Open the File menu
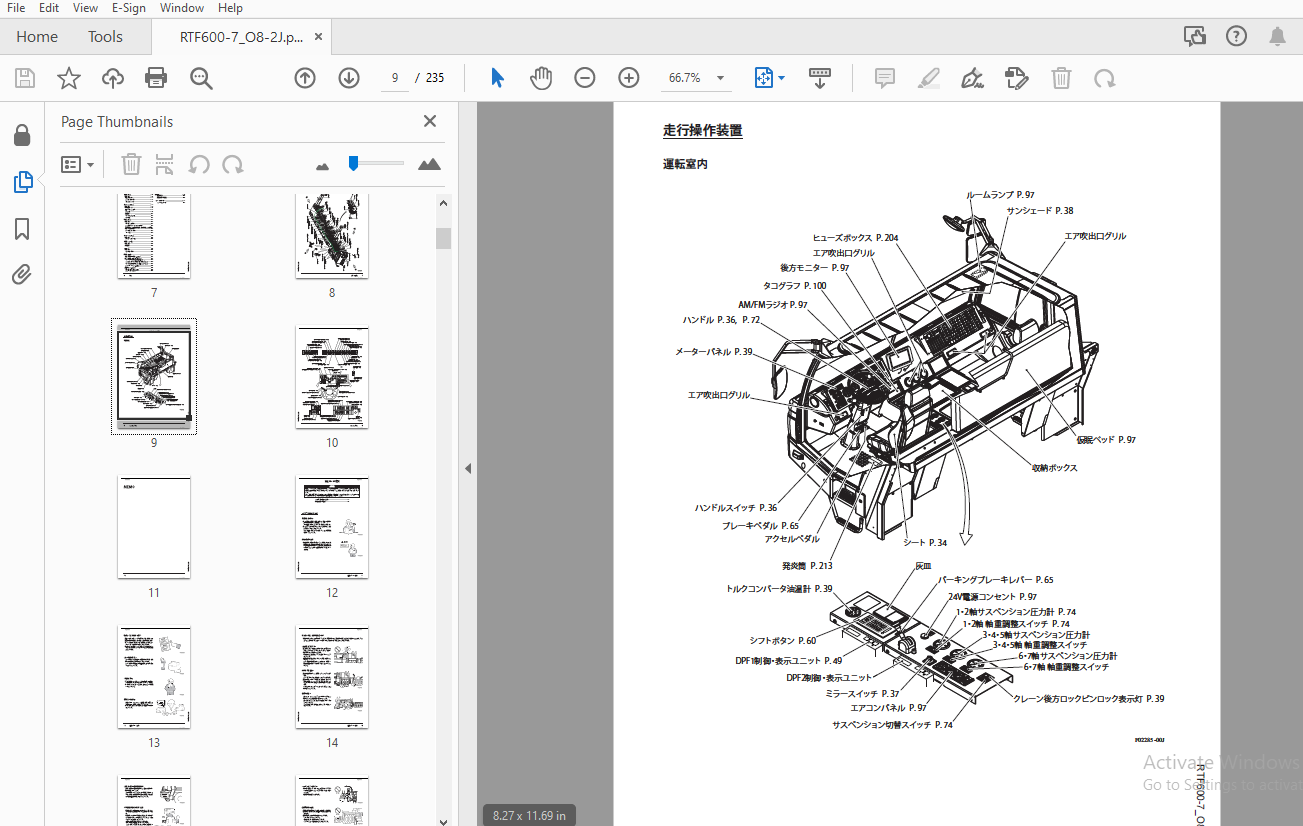Image resolution: width=1303 pixels, height=826 pixels. click(16, 8)
